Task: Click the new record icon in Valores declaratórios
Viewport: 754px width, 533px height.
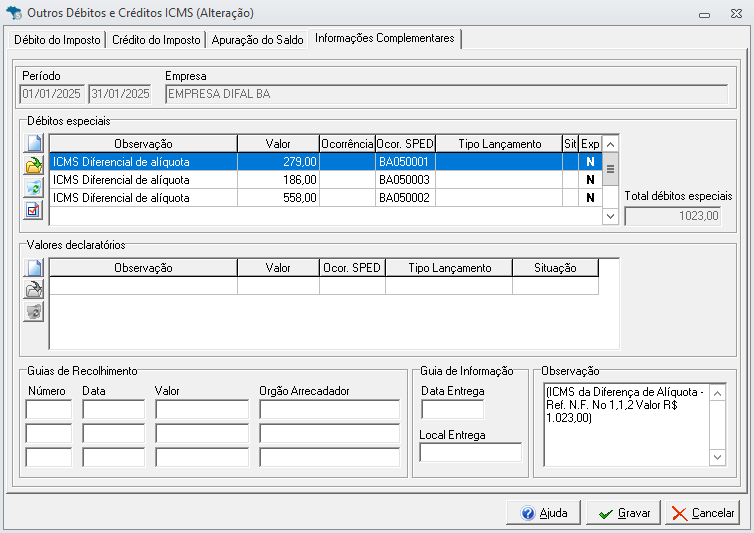Action: point(34,268)
